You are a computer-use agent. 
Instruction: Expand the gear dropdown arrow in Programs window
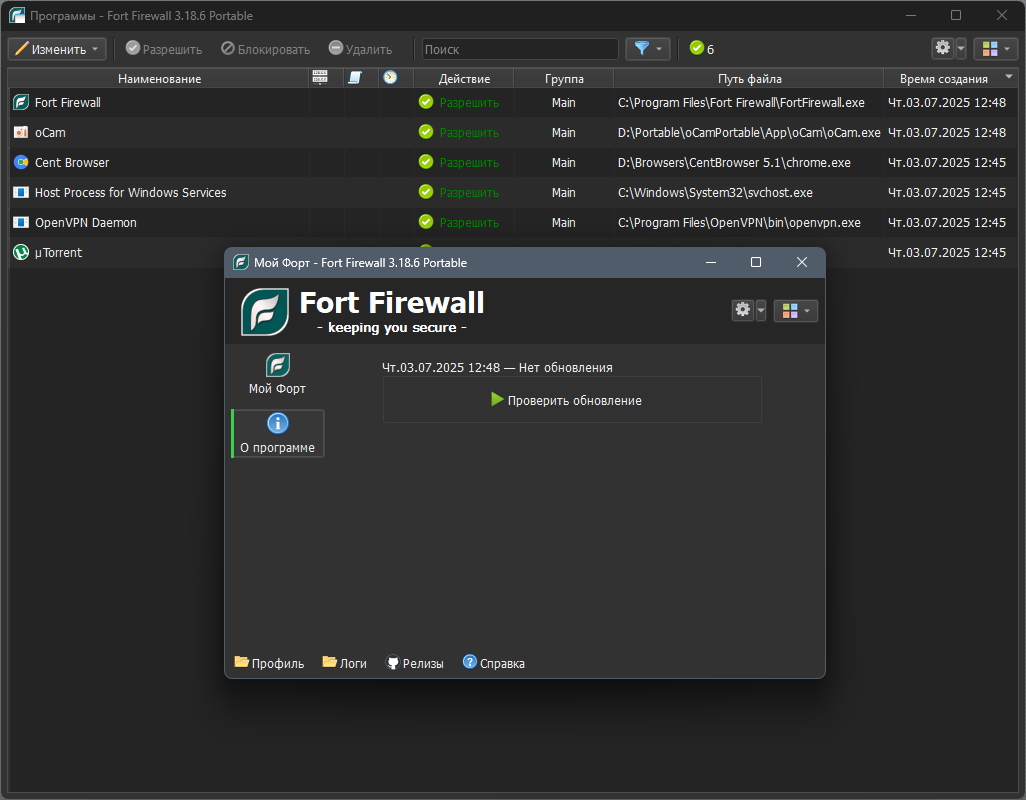click(x=961, y=48)
